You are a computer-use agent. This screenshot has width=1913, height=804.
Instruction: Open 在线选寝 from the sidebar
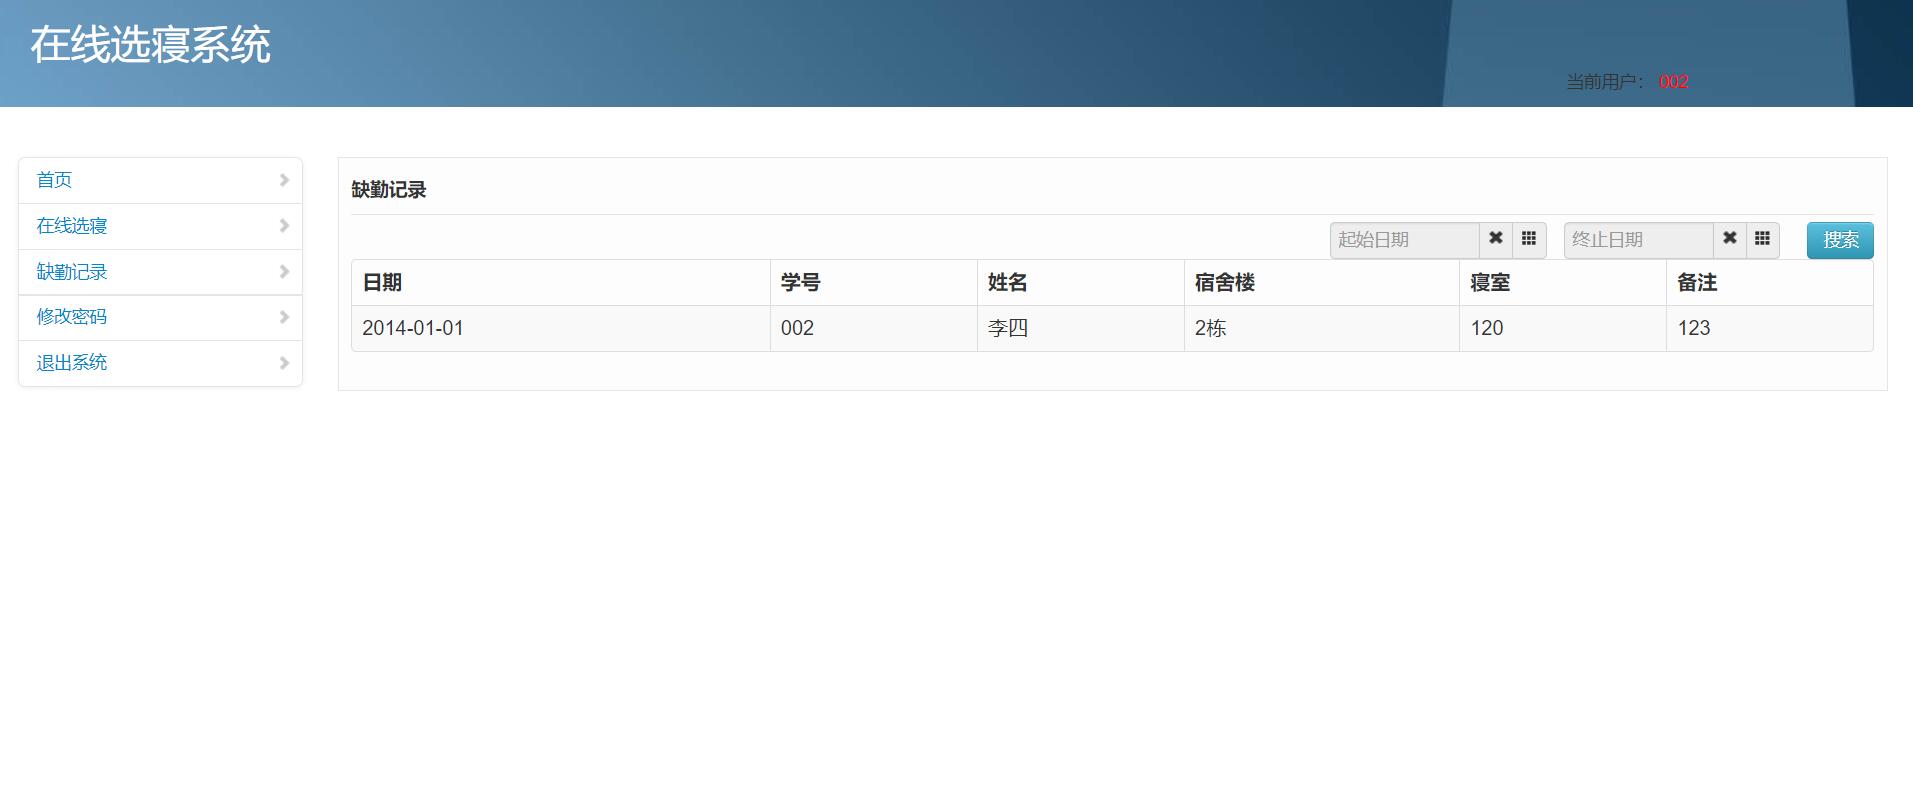tap(160, 226)
